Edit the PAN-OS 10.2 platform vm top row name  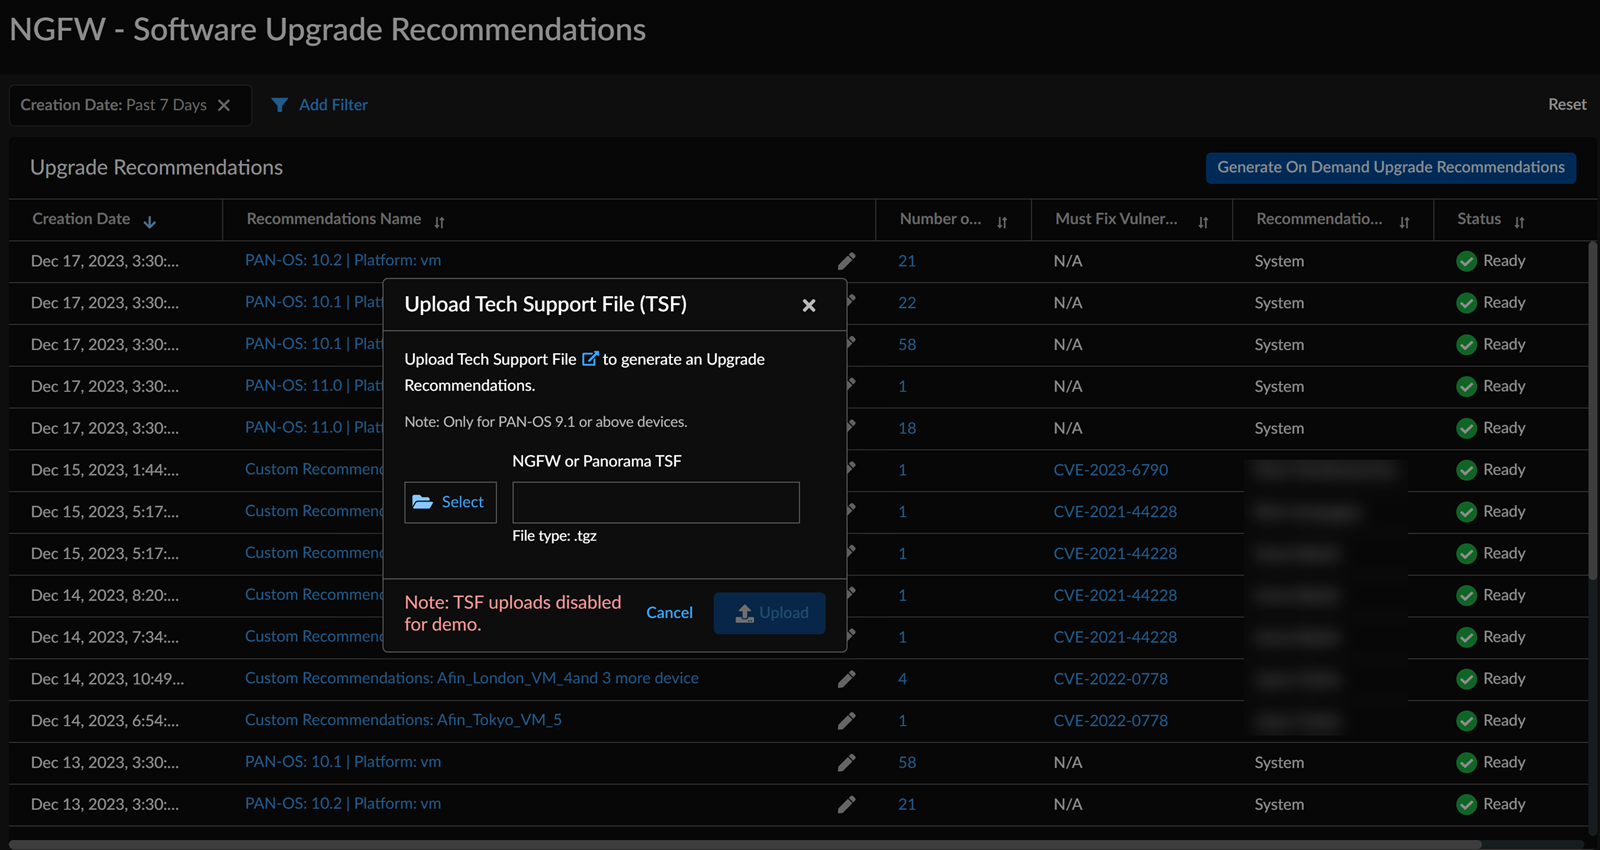pyautogui.click(x=846, y=261)
